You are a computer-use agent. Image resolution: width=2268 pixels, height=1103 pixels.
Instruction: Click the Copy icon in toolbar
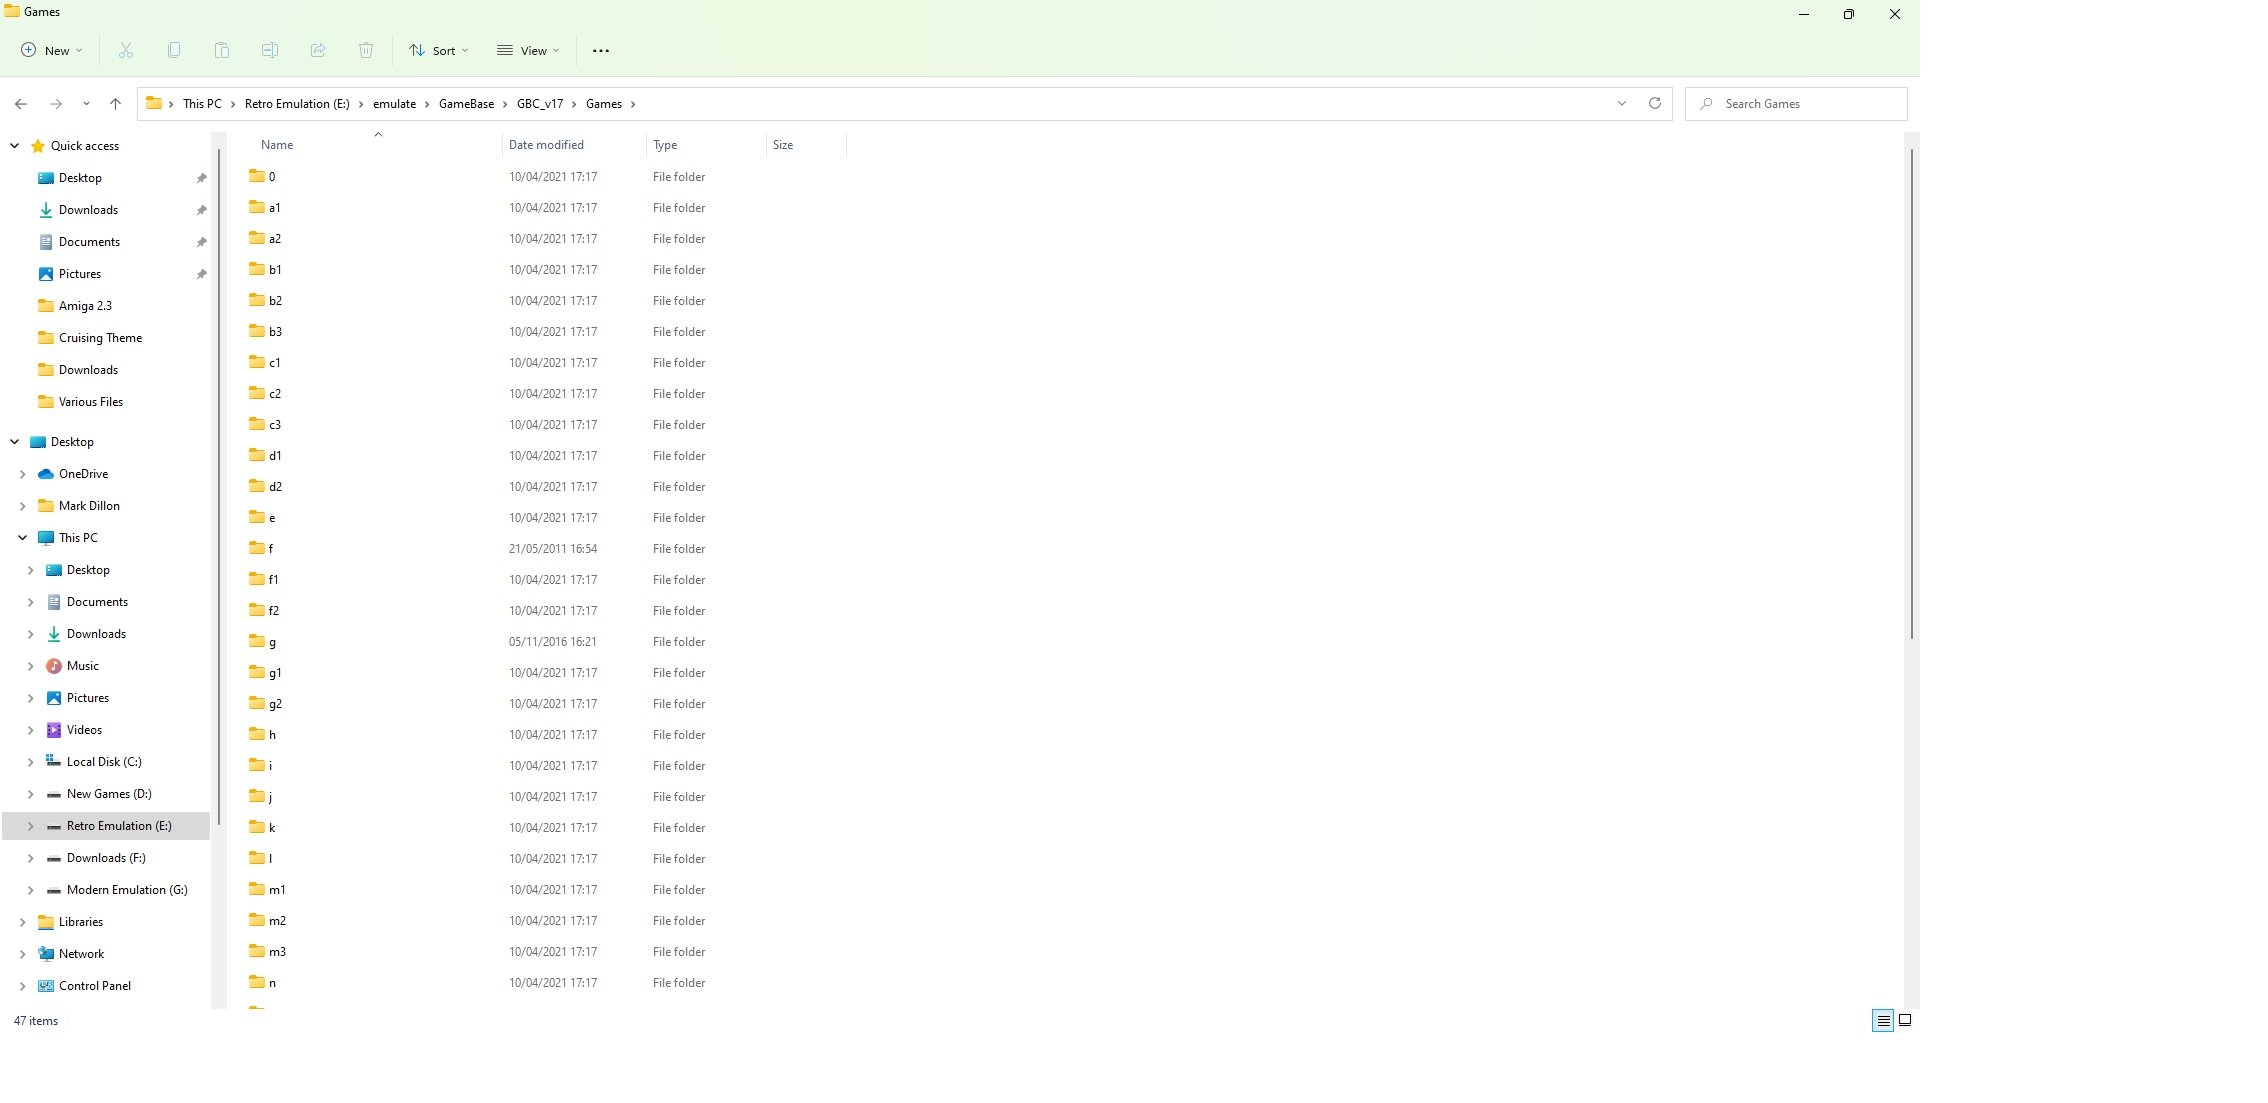click(174, 50)
